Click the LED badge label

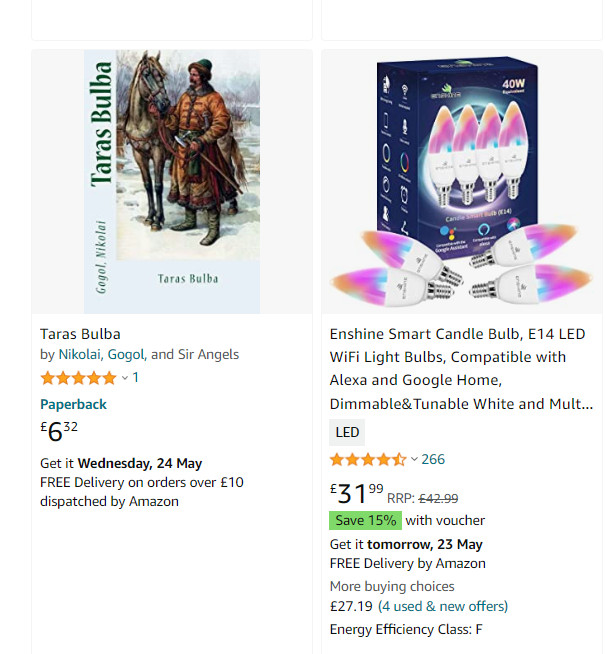(347, 432)
